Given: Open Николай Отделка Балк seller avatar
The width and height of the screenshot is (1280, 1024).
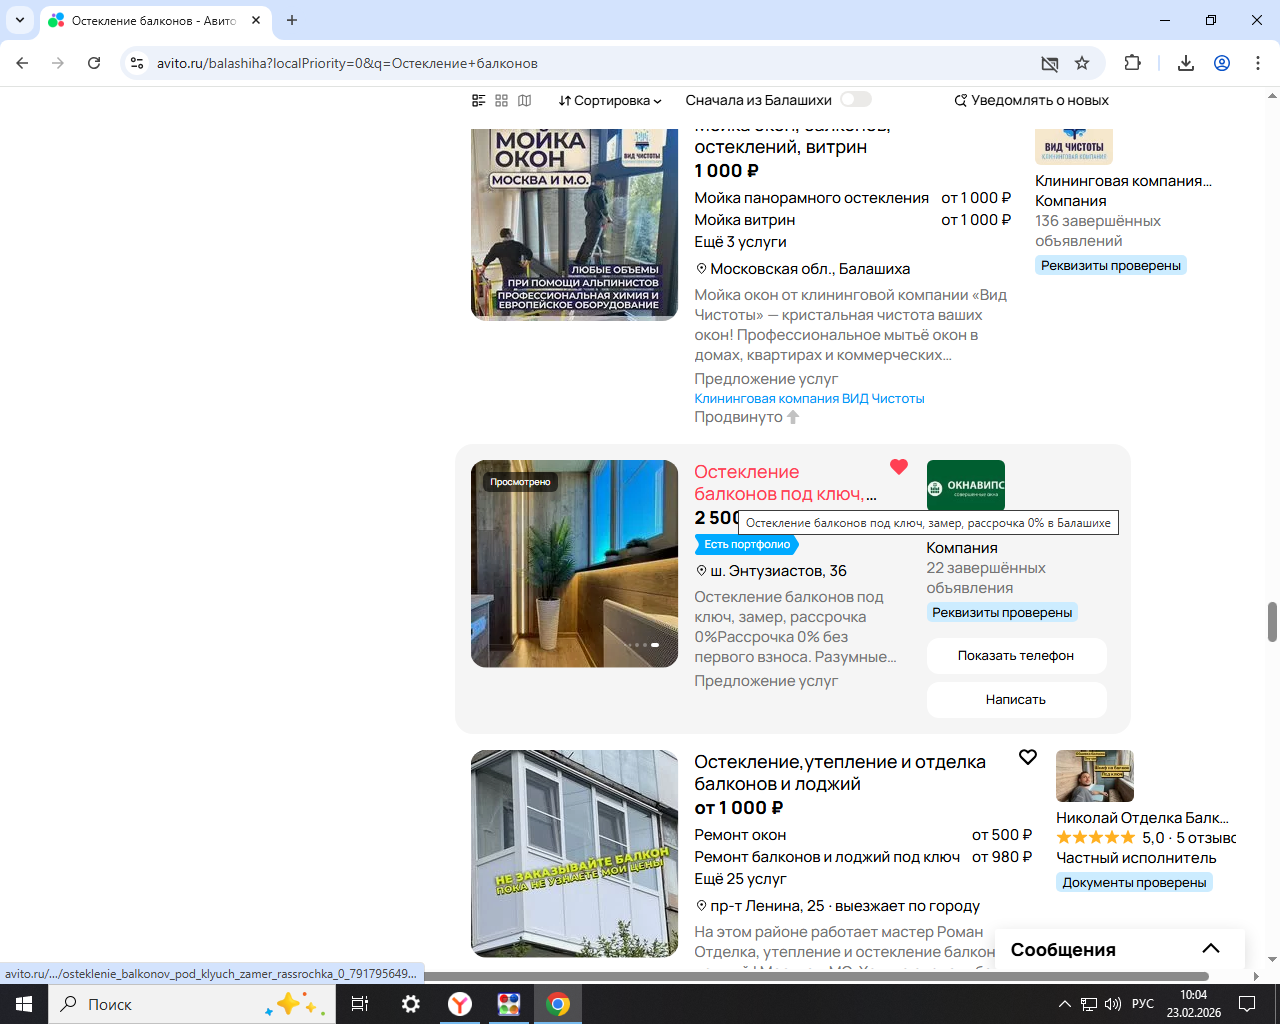Looking at the screenshot, I should coord(1095,776).
